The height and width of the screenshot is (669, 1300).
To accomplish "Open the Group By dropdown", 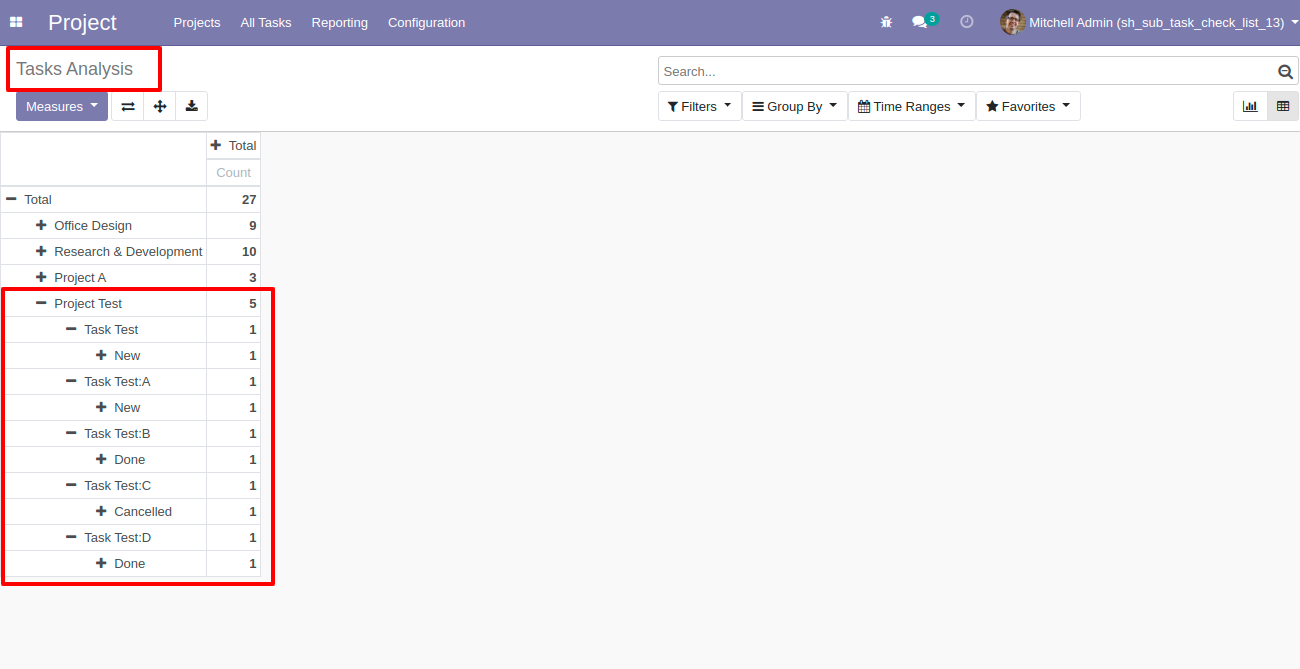I will click(x=795, y=106).
